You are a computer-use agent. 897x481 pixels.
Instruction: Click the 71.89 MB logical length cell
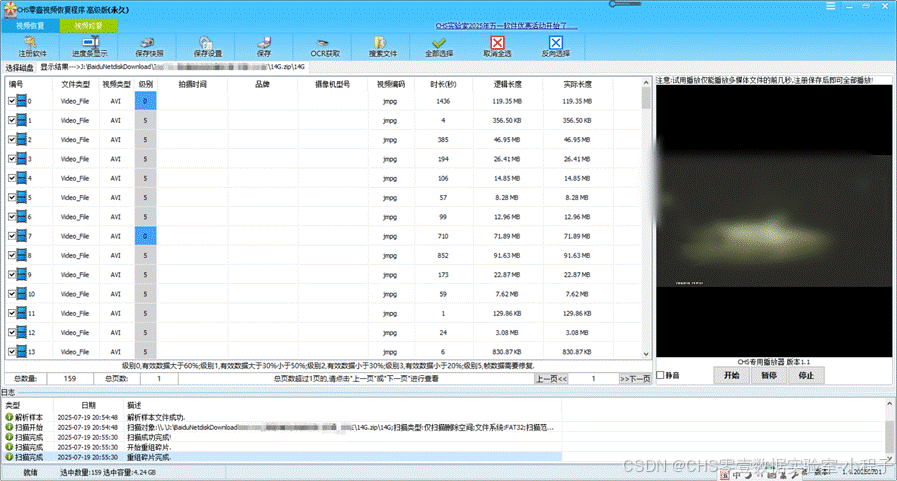(507, 236)
